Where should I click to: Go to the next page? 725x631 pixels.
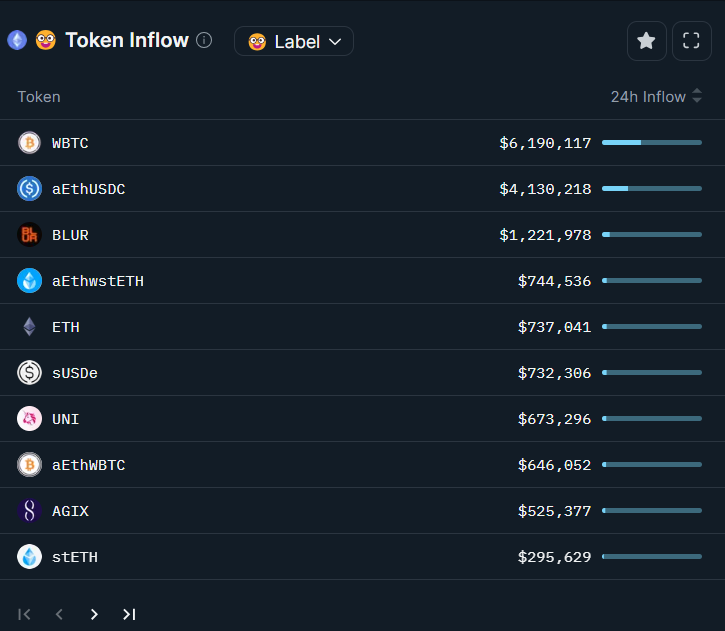94,614
